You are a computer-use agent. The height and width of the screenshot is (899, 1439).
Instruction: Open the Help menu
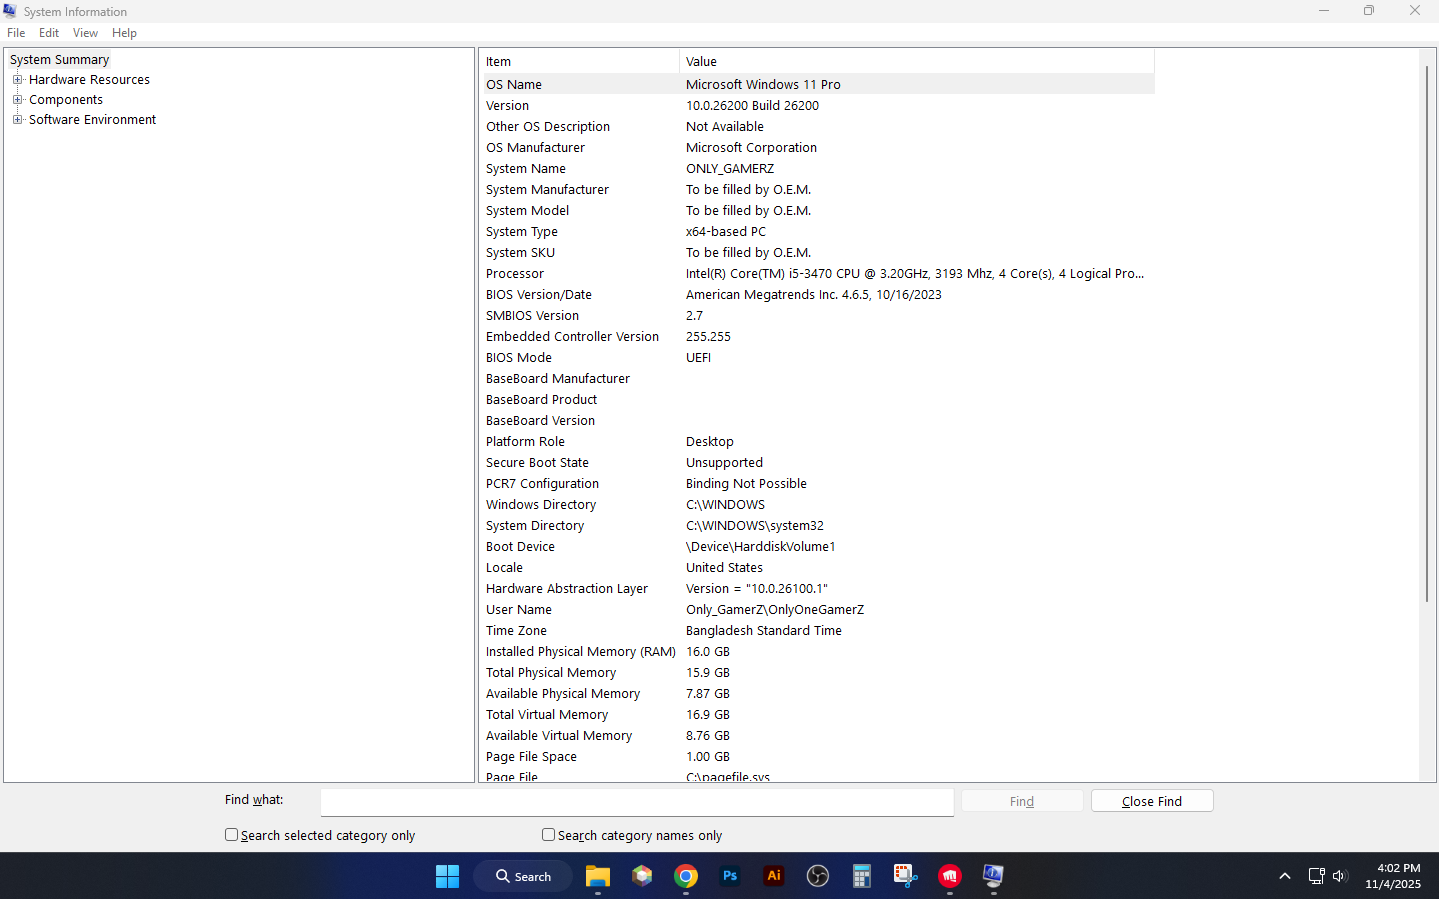tap(124, 33)
